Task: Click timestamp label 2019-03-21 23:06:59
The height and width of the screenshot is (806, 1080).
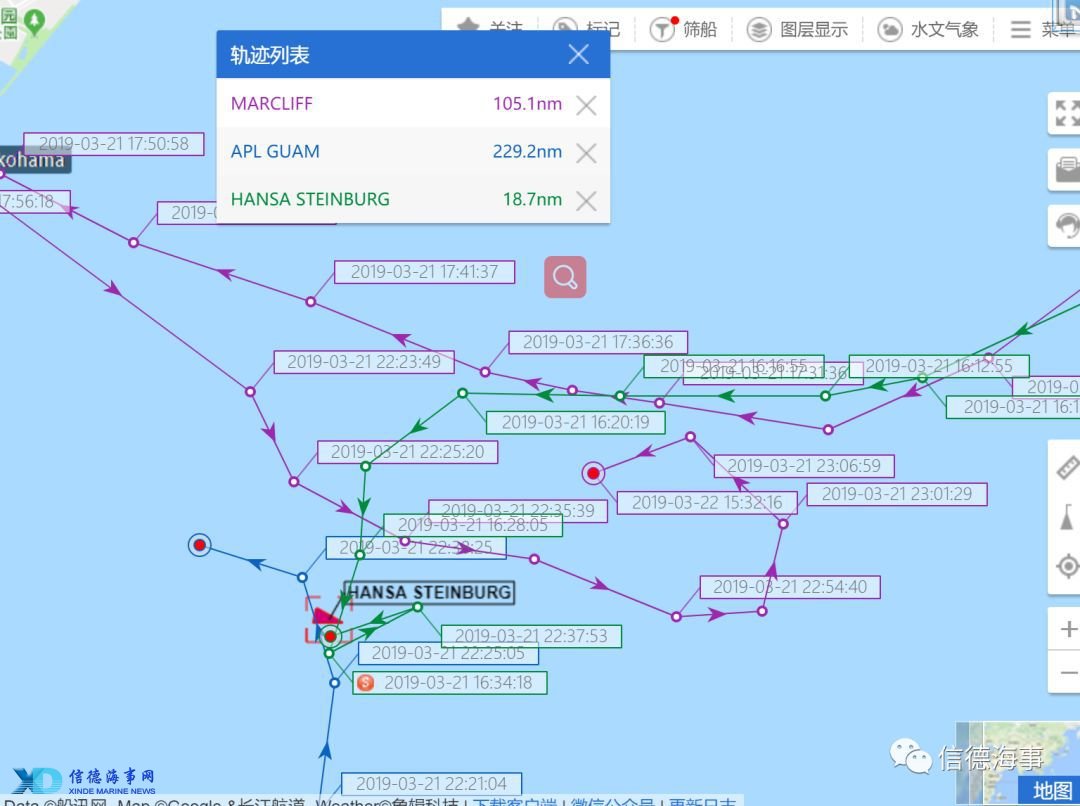Action: click(804, 466)
